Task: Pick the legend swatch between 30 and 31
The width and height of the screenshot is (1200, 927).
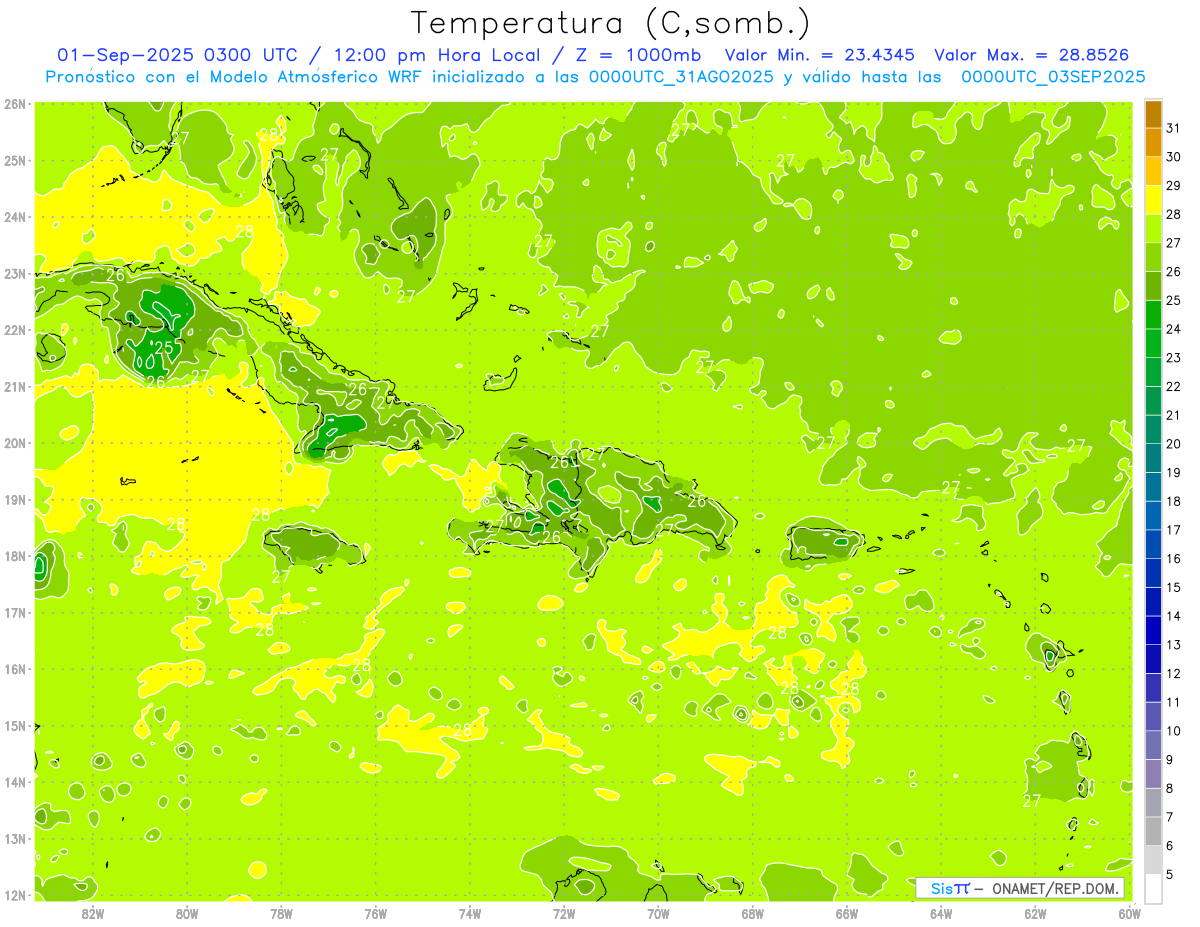Action: click(x=1153, y=142)
